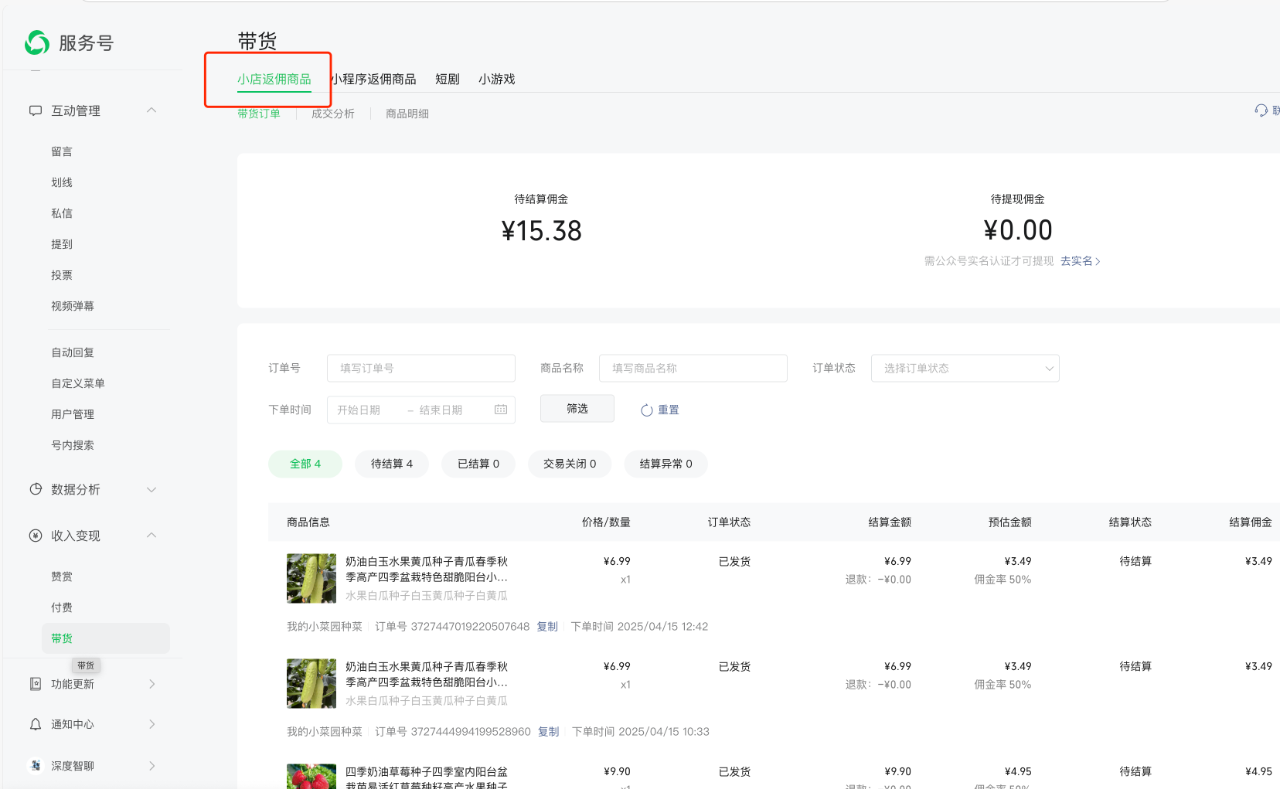This screenshot has height=789, width=1280.
Task: Click the 待结算佣金 amount ¥15.38
Action: 542,231
